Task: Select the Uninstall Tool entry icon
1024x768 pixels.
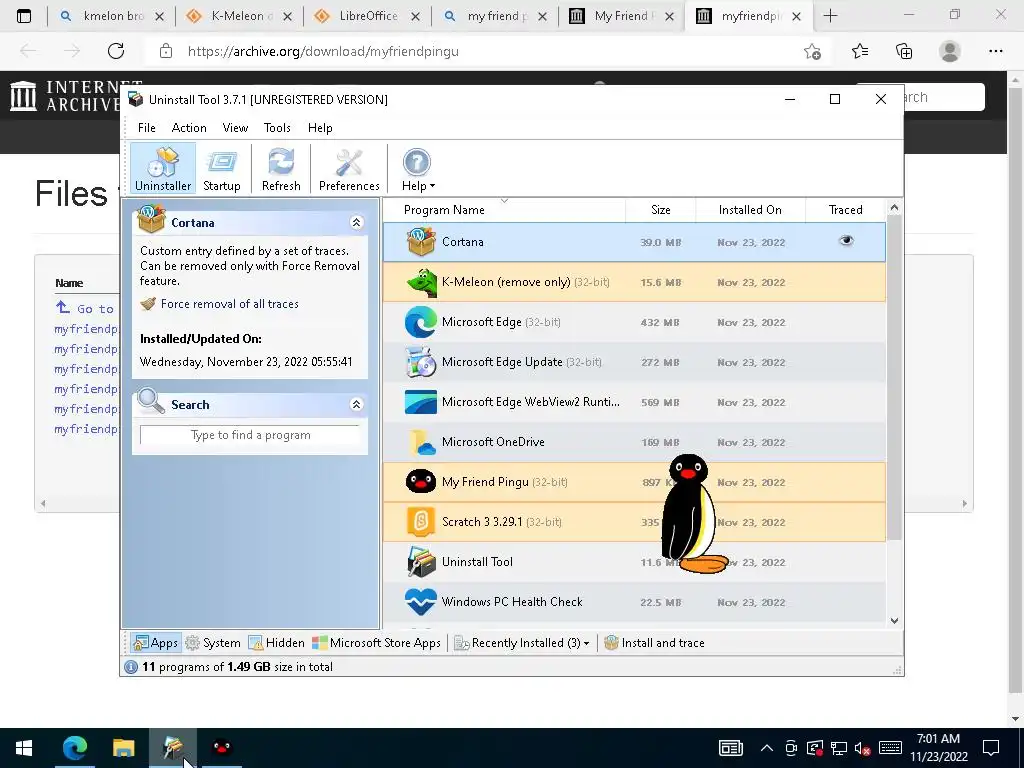Action: [x=421, y=562]
